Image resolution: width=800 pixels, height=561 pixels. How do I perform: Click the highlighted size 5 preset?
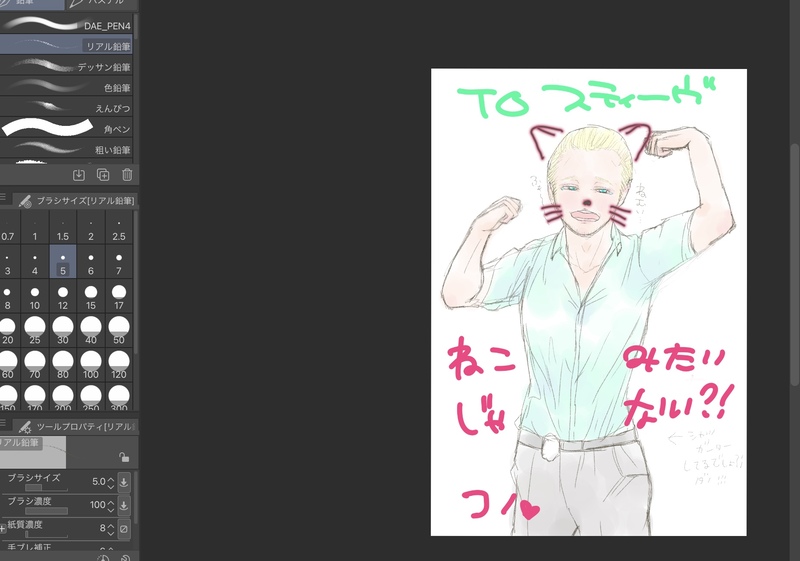point(63,262)
